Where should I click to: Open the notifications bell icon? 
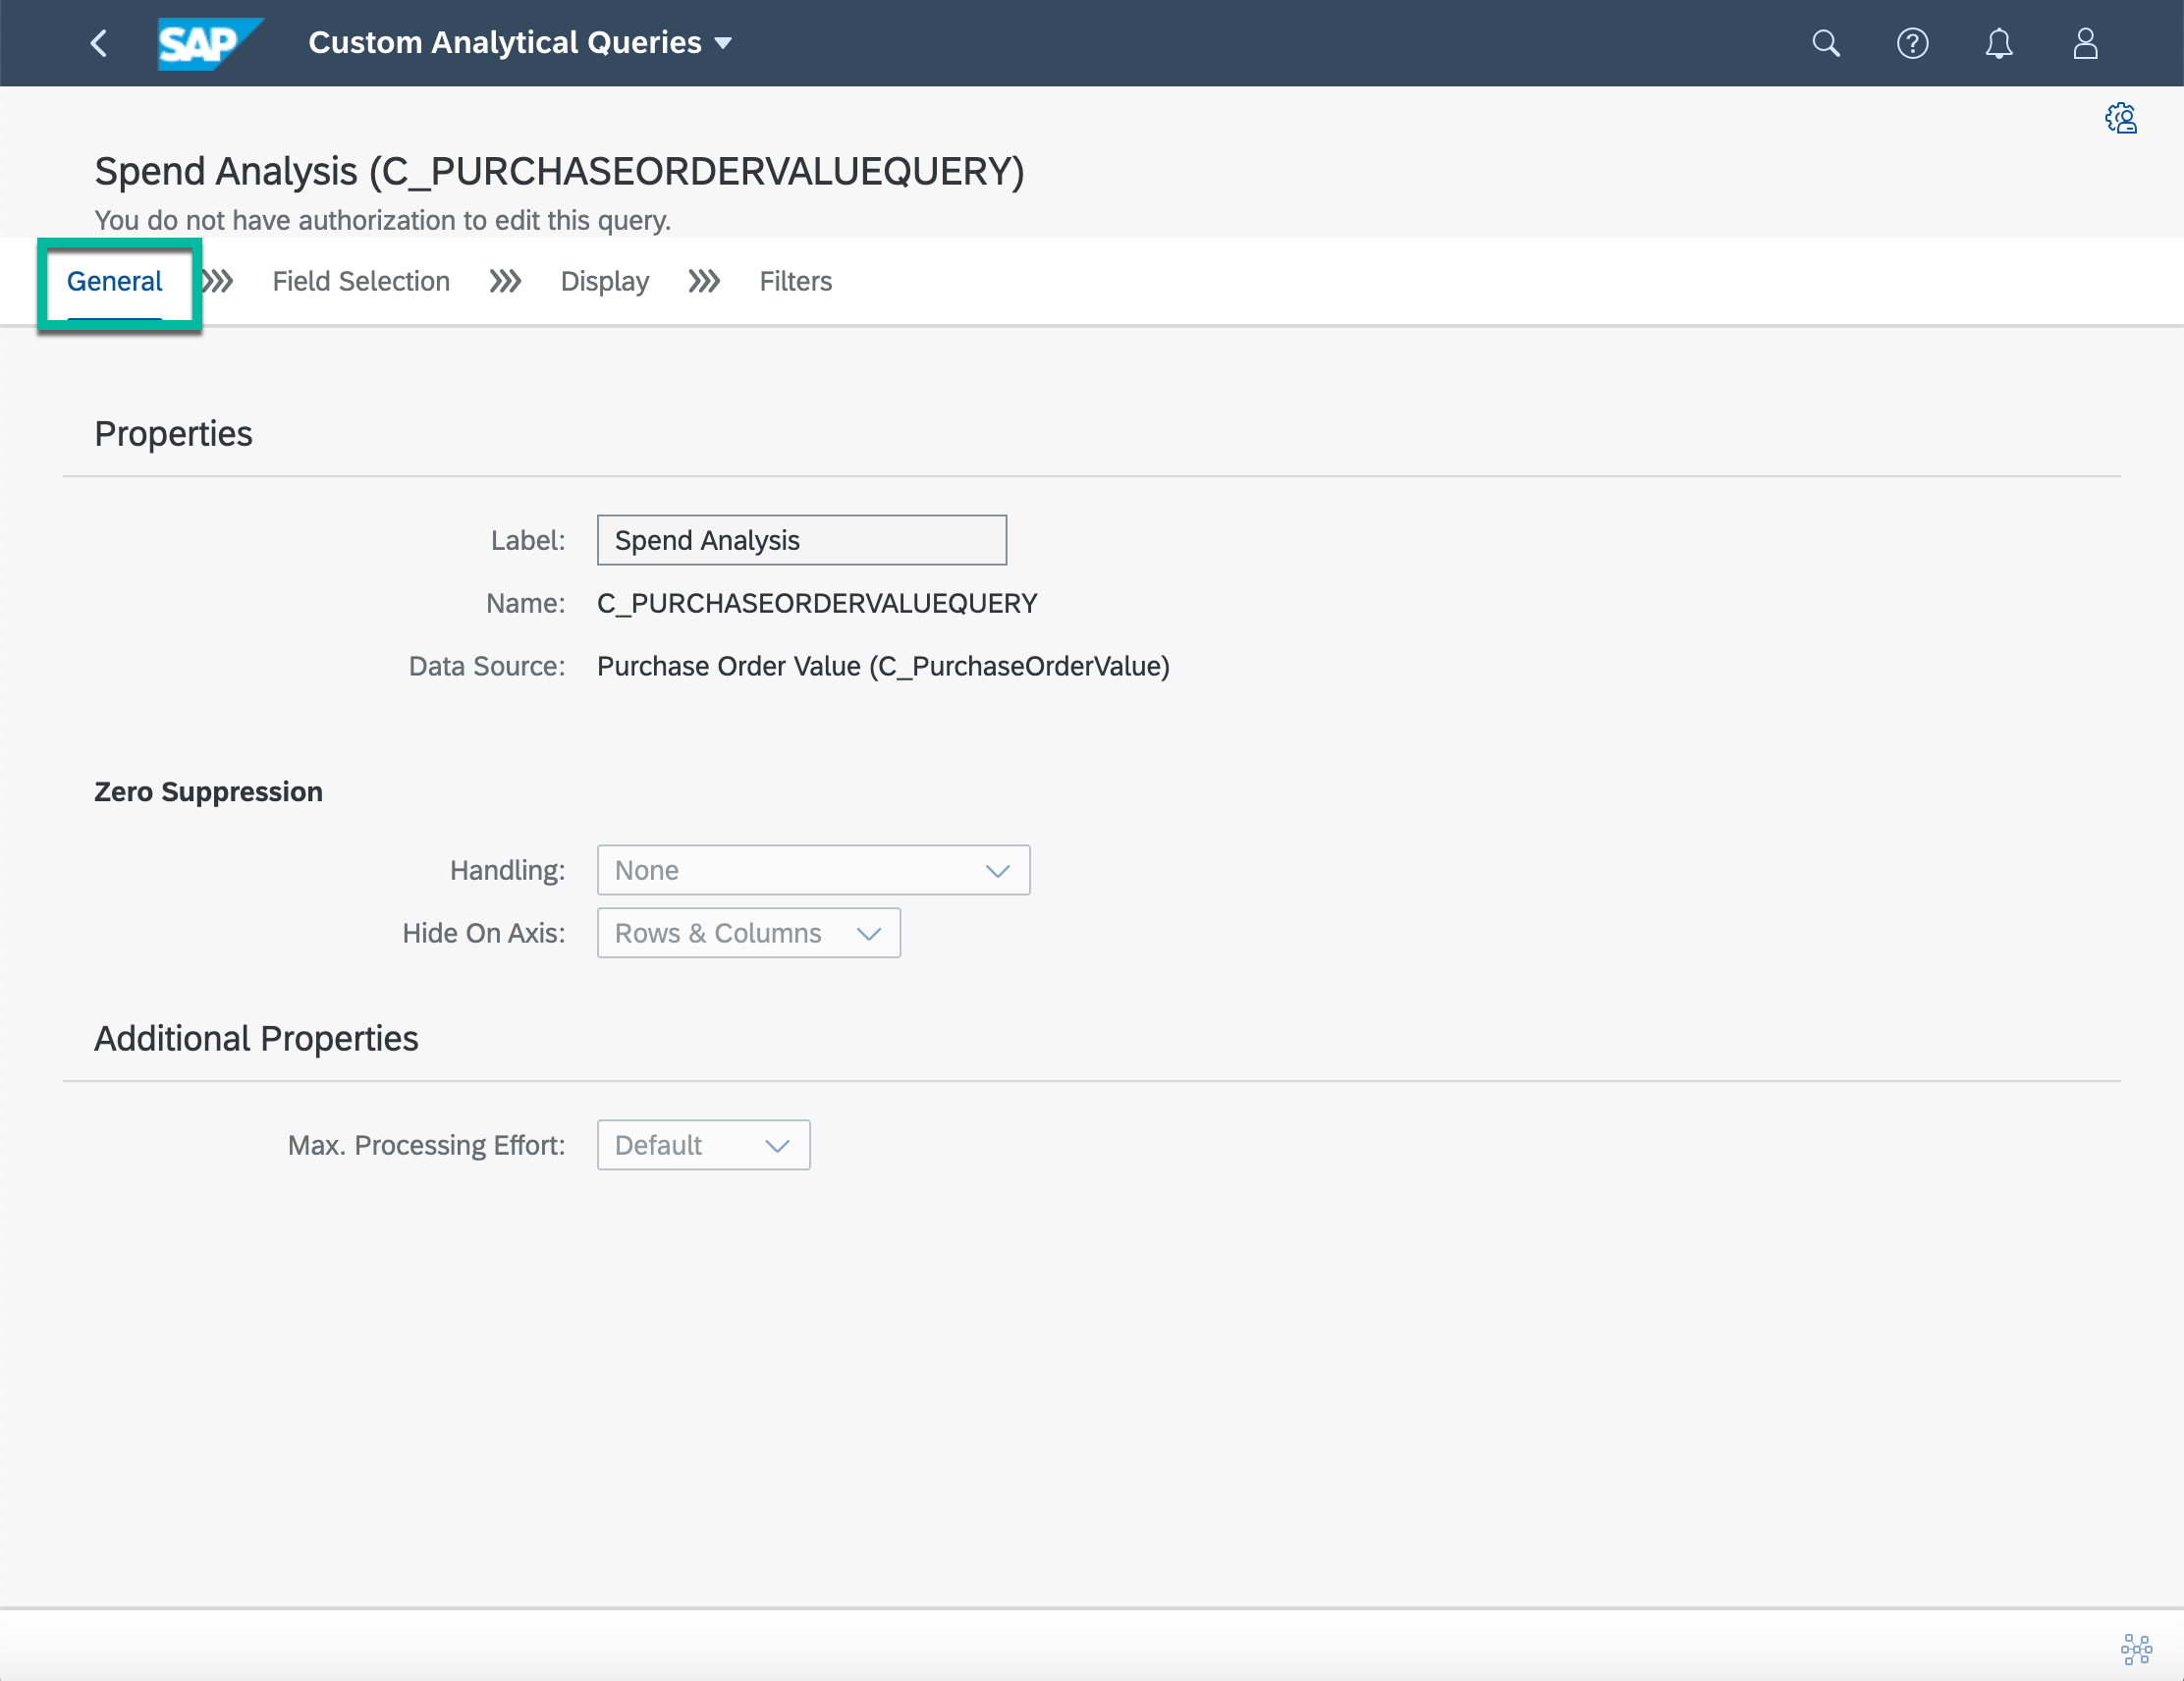click(x=1998, y=43)
